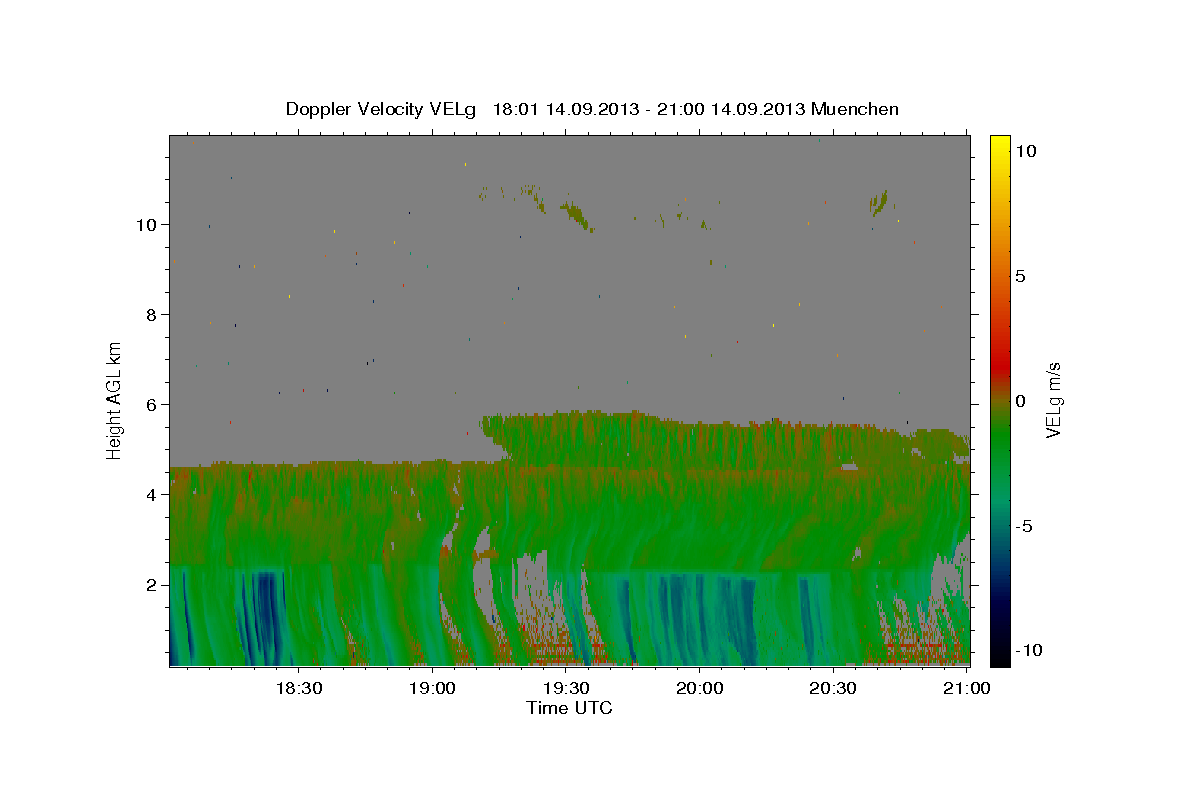Click the '20:00' time axis label
This screenshot has height=800, width=1200.
[x=700, y=688]
